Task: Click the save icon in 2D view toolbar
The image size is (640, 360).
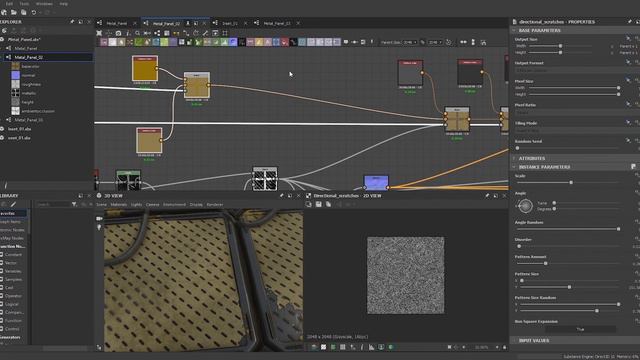Action: (318, 204)
